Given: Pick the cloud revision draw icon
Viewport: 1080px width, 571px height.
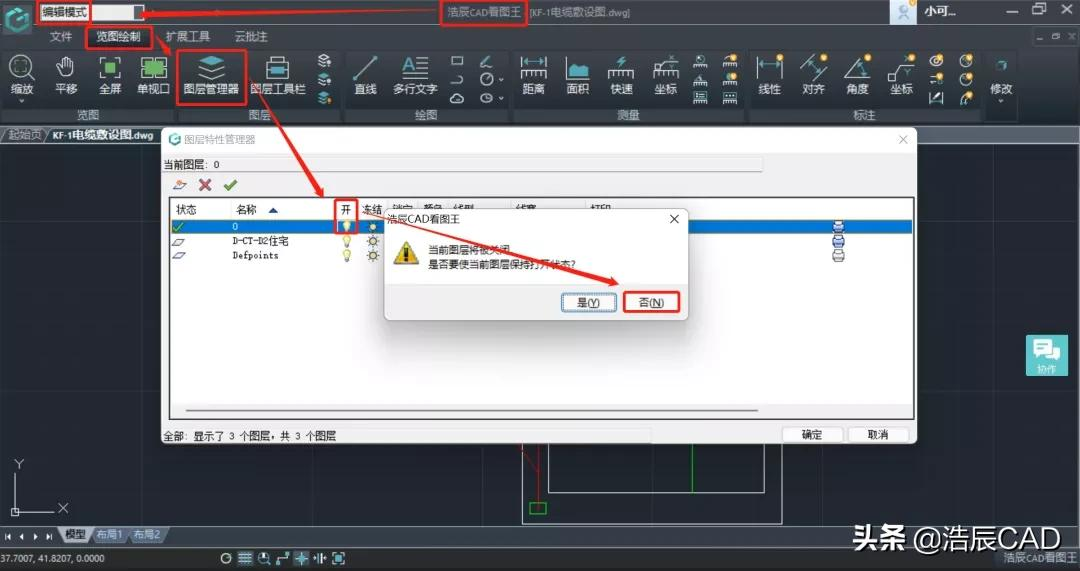Looking at the screenshot, I should point(457,98).
